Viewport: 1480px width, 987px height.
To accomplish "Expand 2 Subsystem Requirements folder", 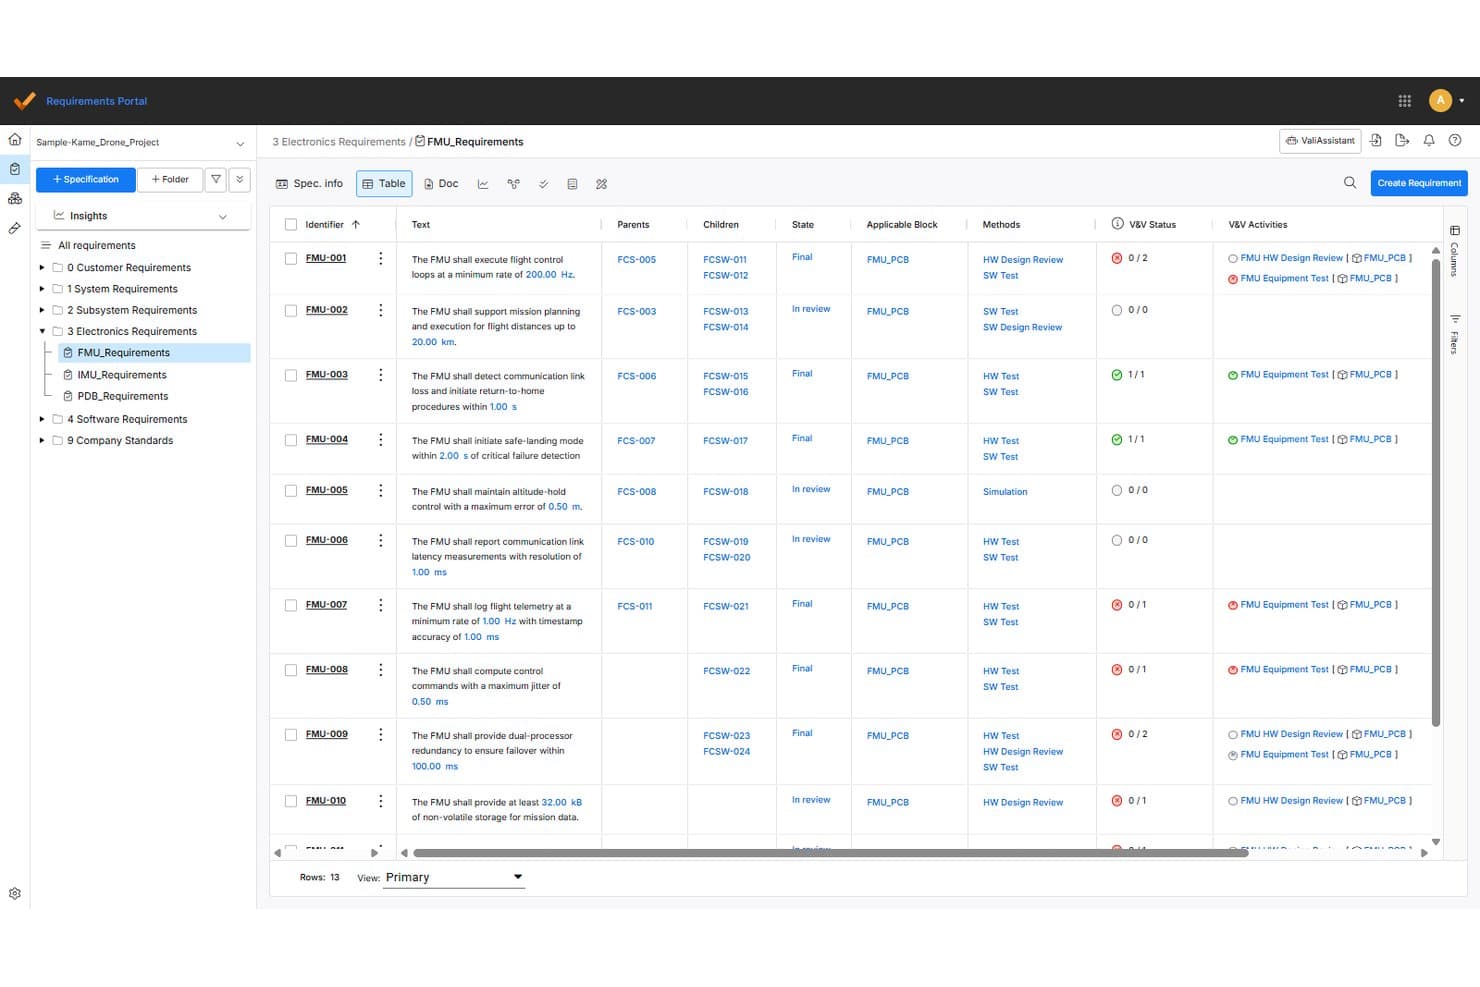I will pyautogui.click(x=42, y=310).
